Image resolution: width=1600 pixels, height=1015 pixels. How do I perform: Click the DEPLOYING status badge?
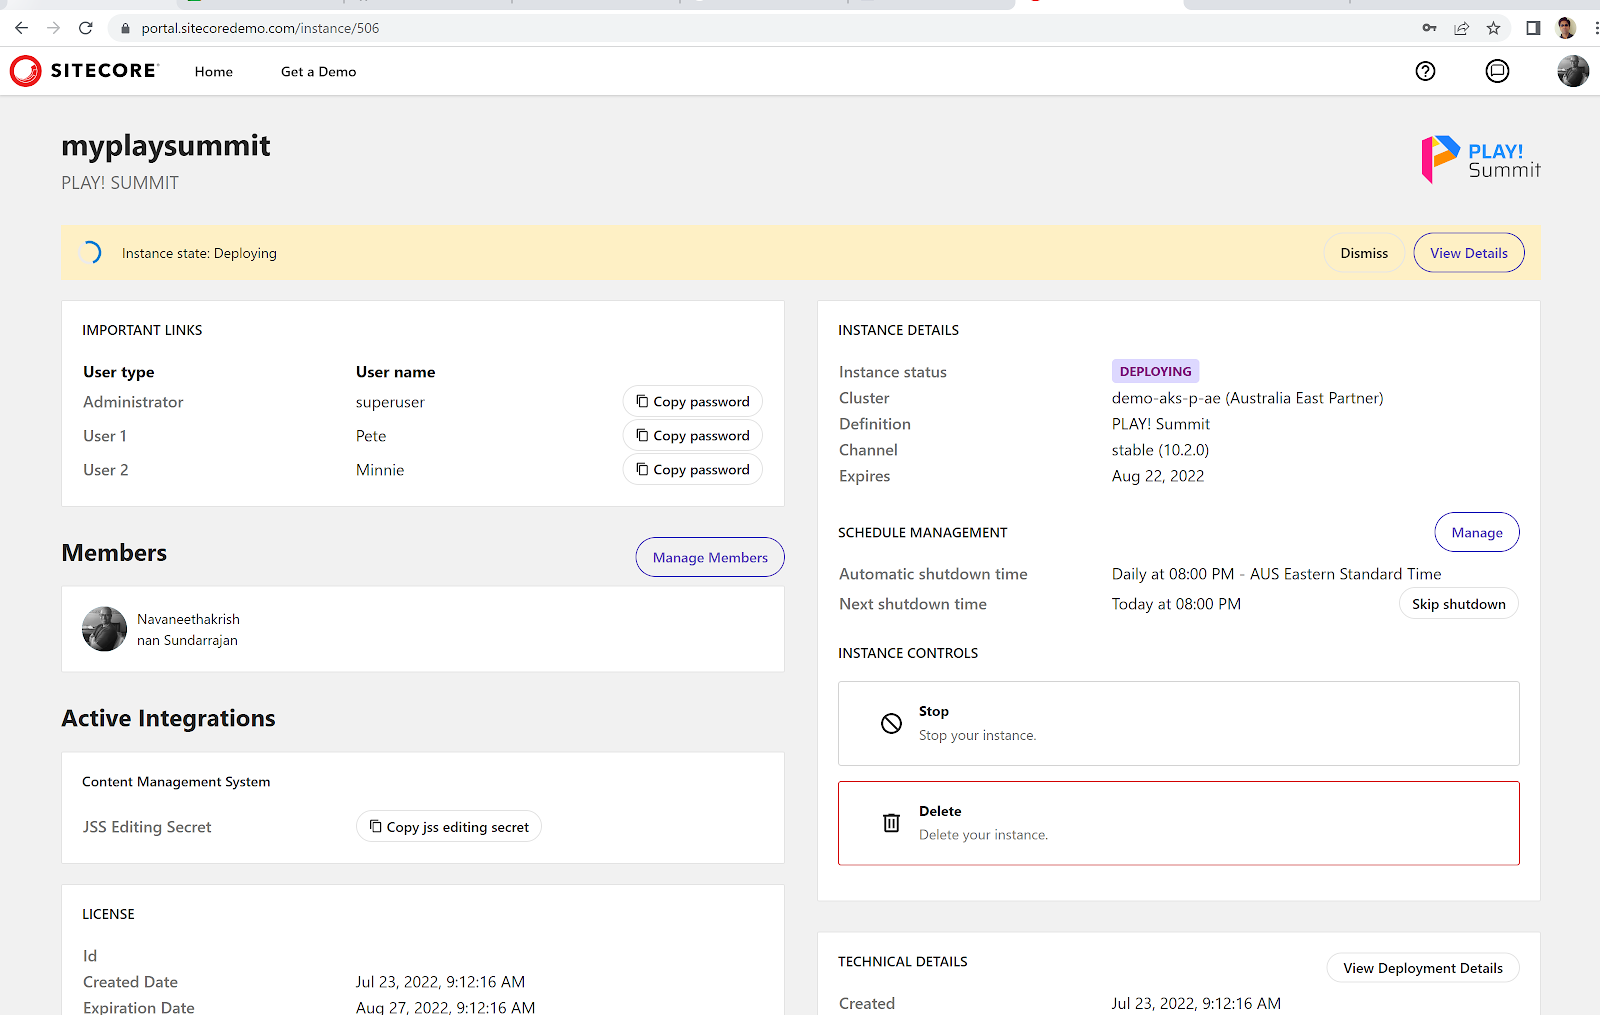(1155, 371)
